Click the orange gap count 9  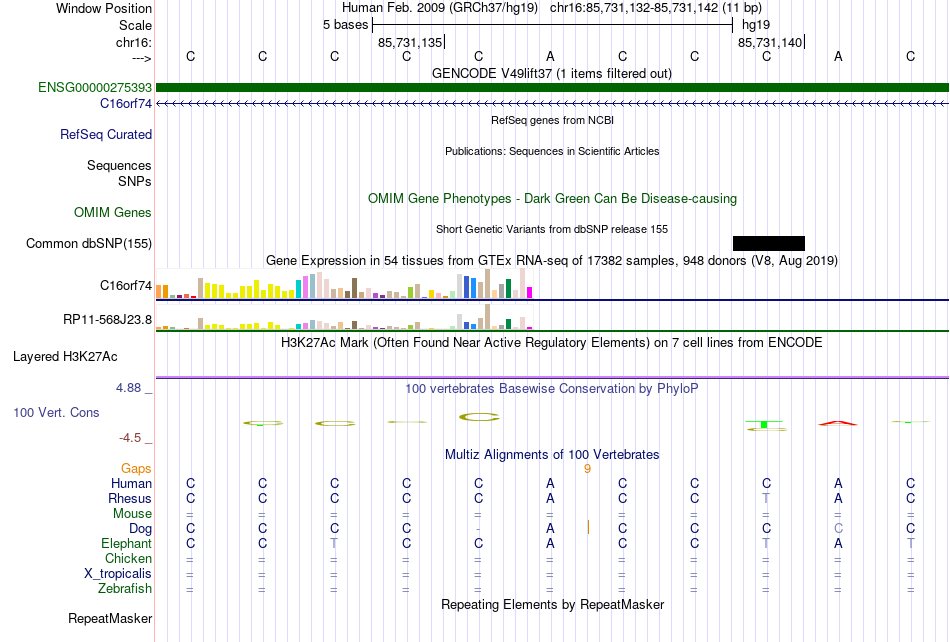587,468
